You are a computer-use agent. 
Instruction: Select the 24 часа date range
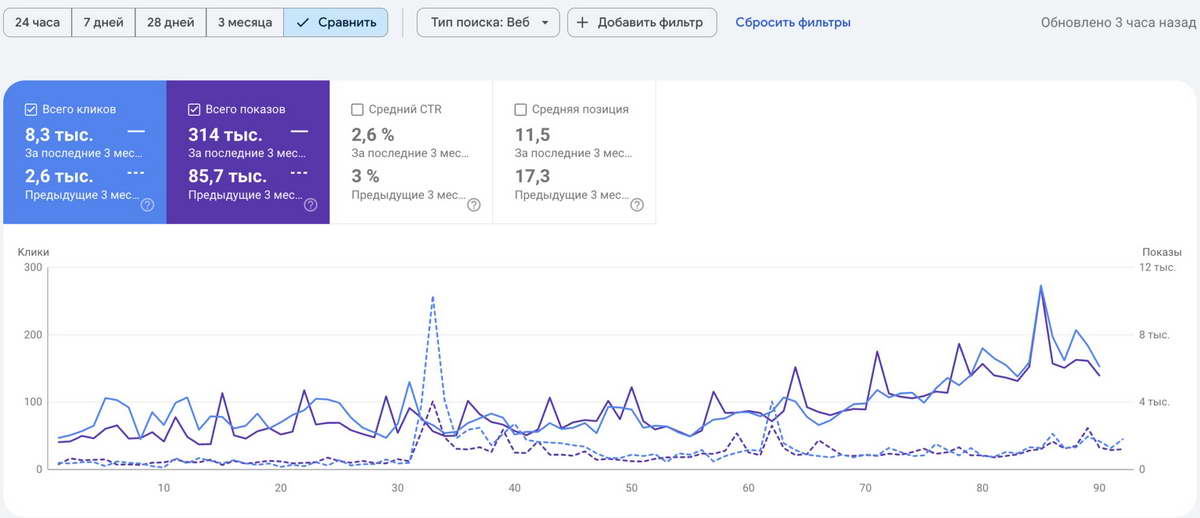[x=38, y=22]
